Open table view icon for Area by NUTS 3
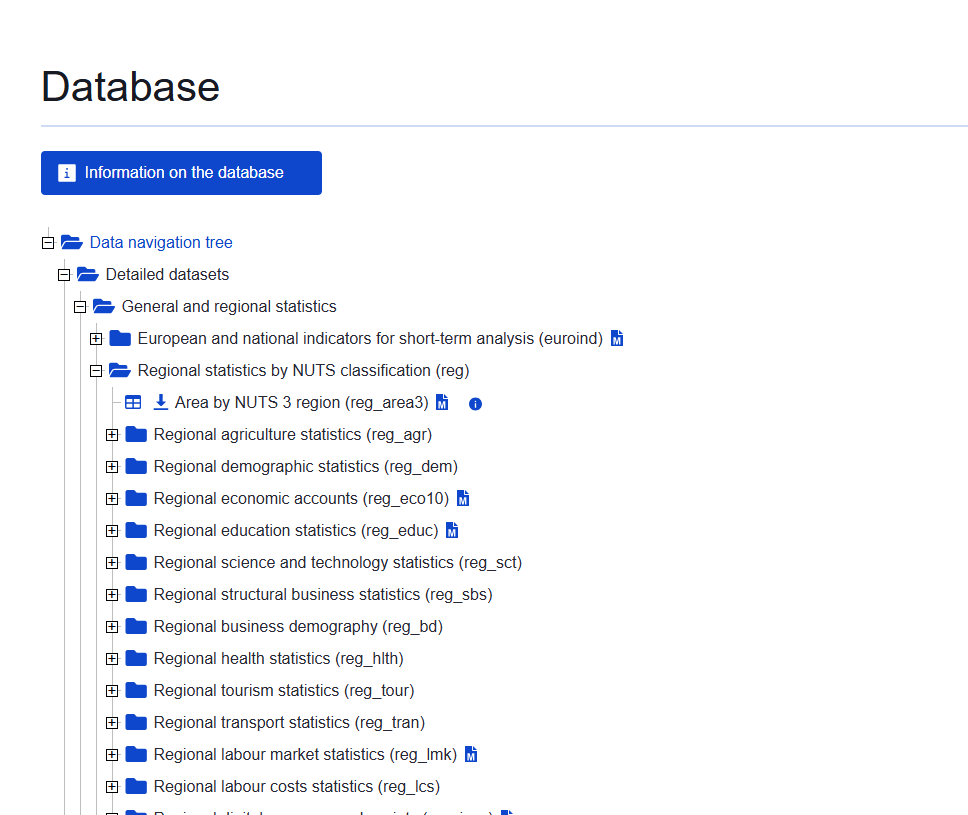Viewport: 968px width, 815px height. pos(133,403)
